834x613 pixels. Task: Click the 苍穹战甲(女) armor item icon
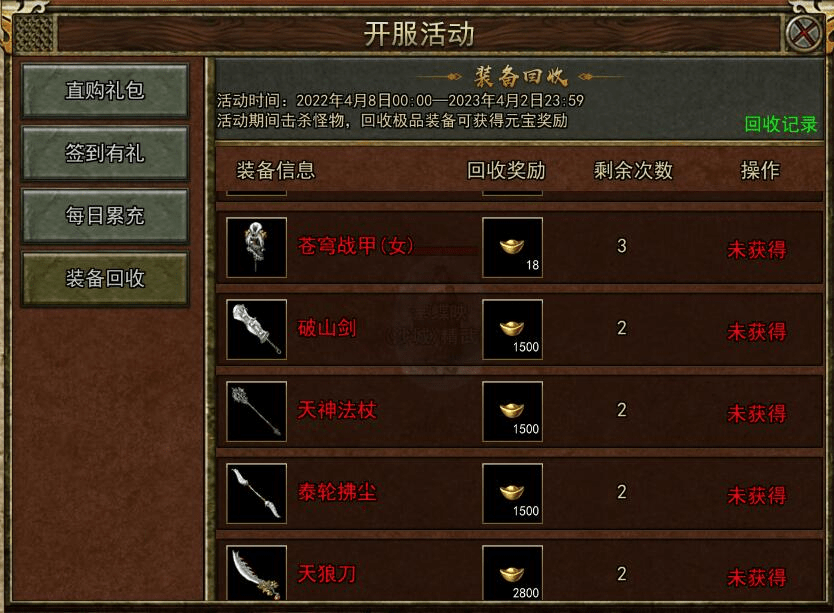[256, 247]
